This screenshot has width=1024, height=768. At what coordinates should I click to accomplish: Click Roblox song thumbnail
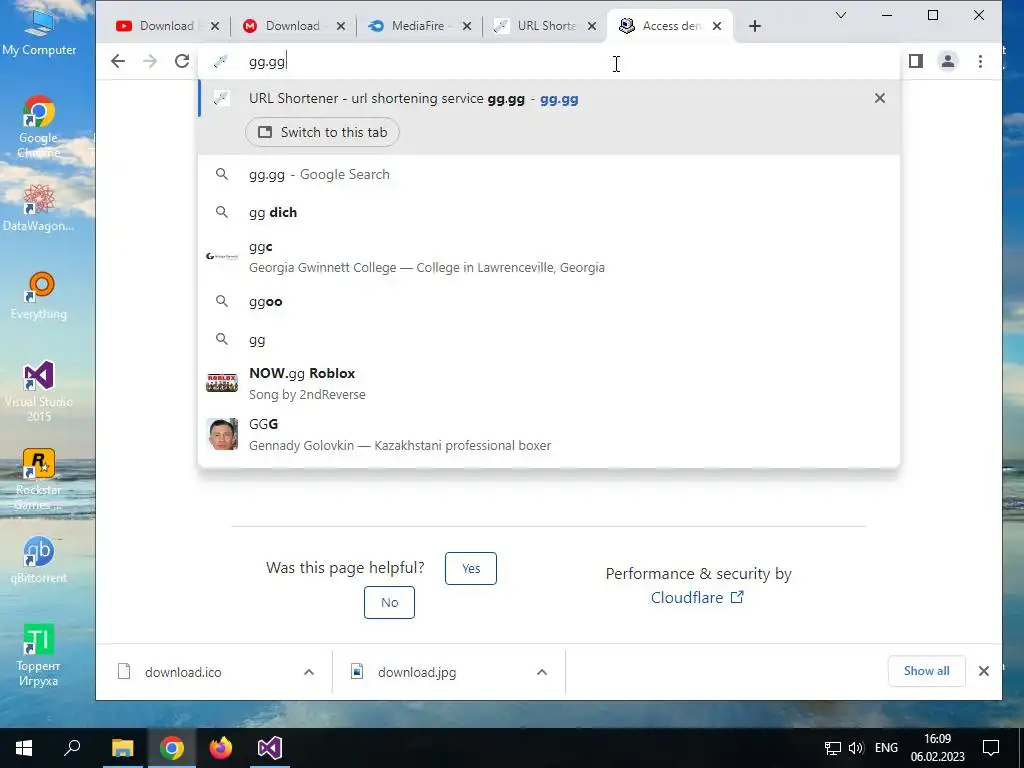point(222,383)
